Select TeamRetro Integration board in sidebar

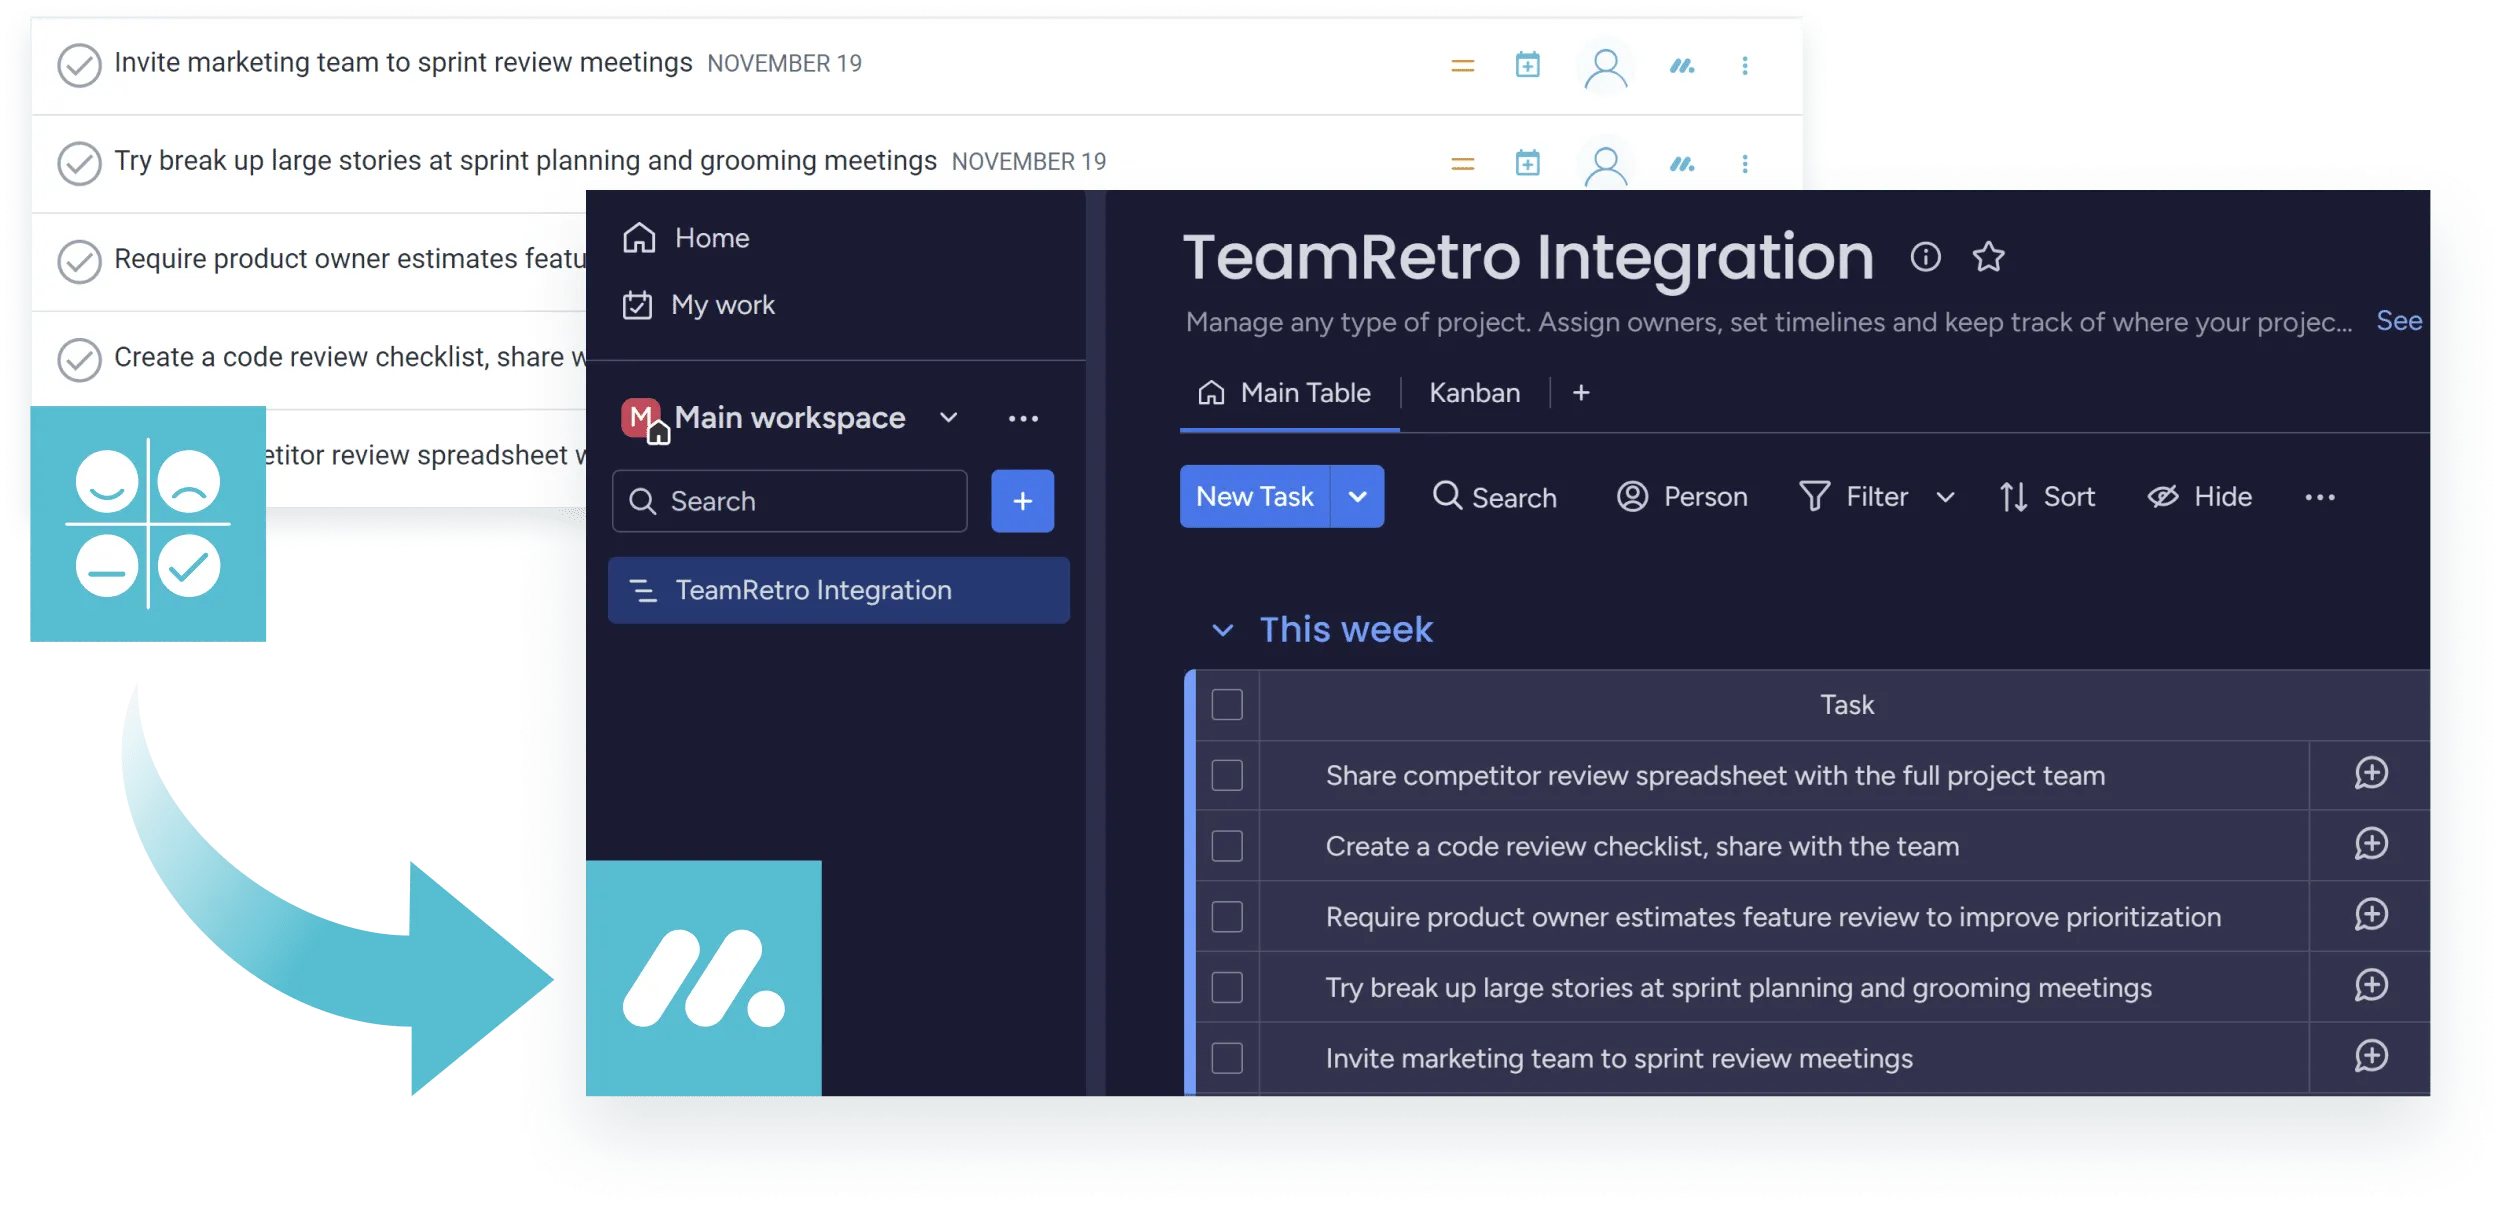coord(838,590)
